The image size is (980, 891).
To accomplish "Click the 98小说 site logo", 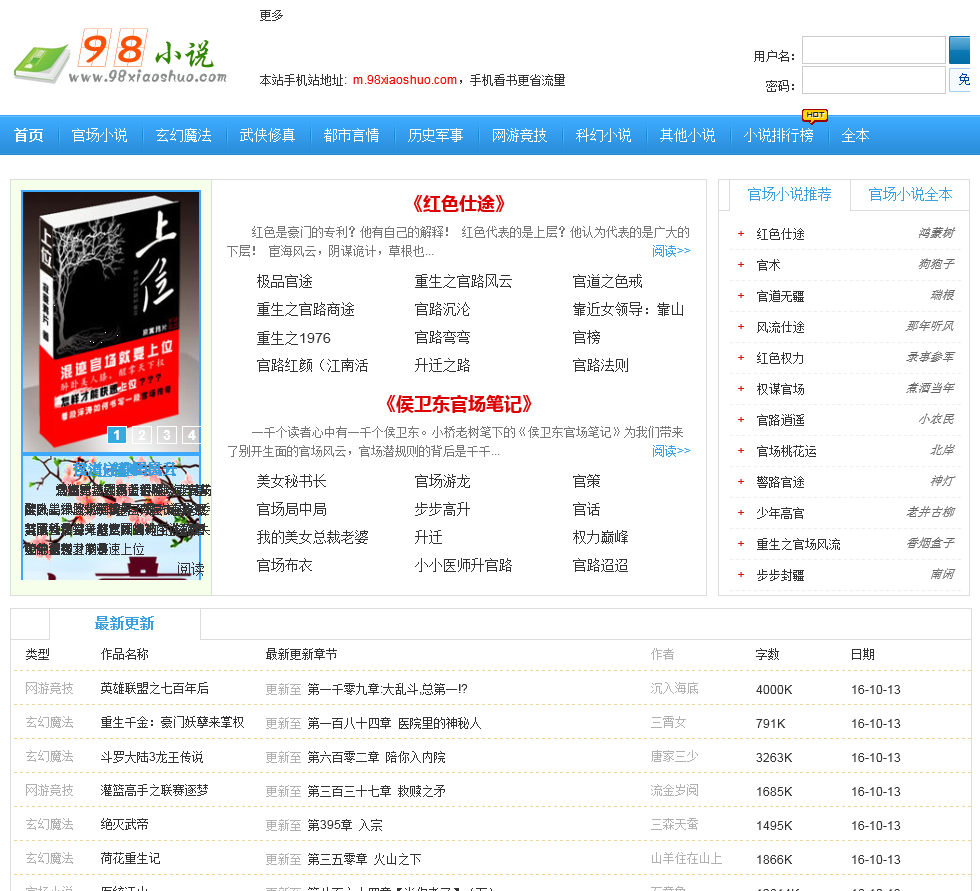I will coord(120,56).
